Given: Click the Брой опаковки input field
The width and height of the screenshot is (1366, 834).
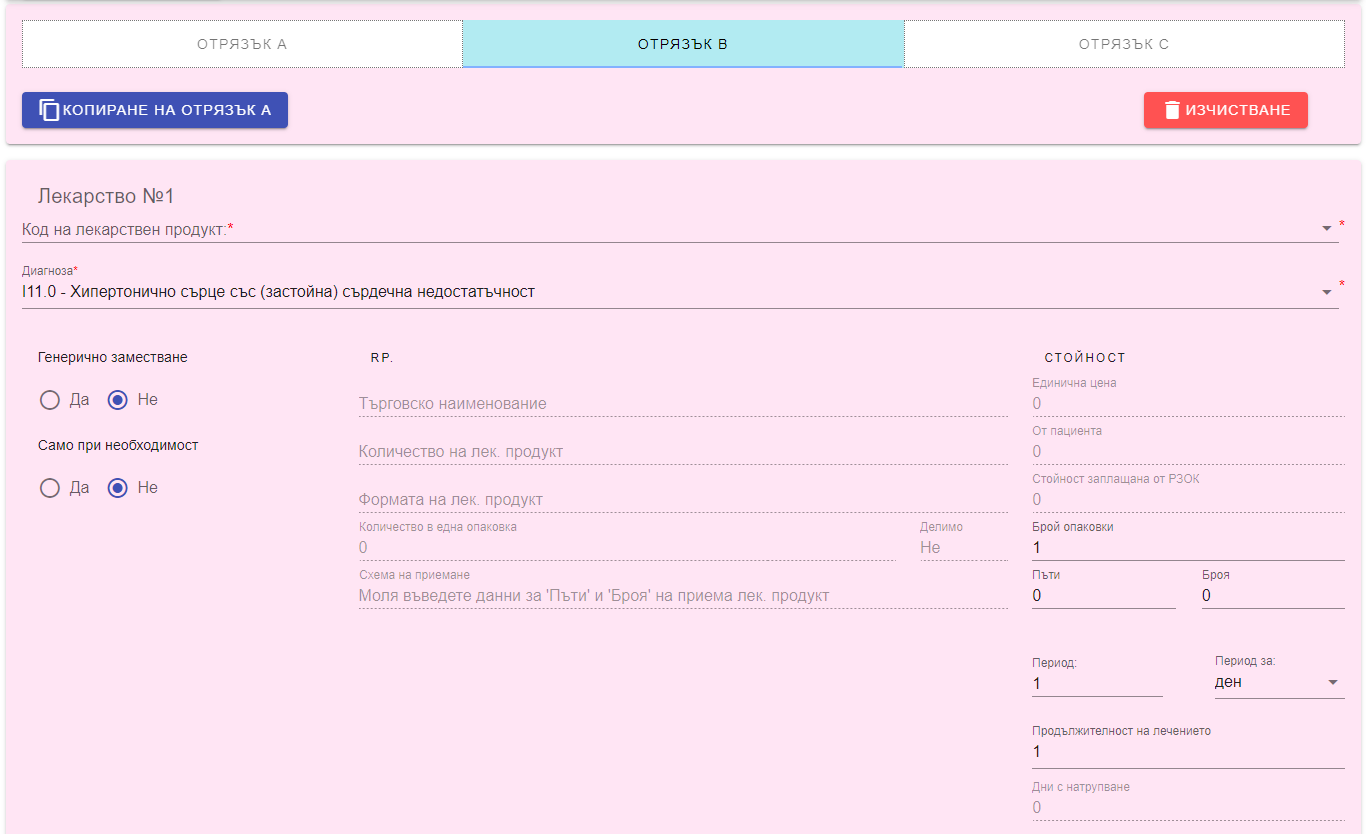Looking at the screenshot, I should pos(1188,548).
